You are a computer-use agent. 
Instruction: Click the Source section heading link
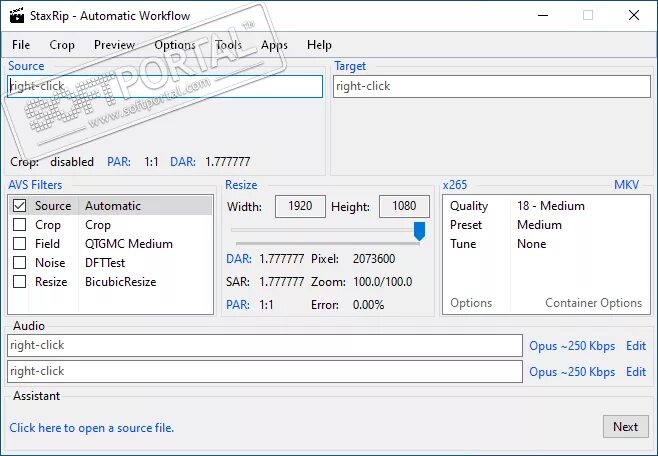[x=26, y=66]
